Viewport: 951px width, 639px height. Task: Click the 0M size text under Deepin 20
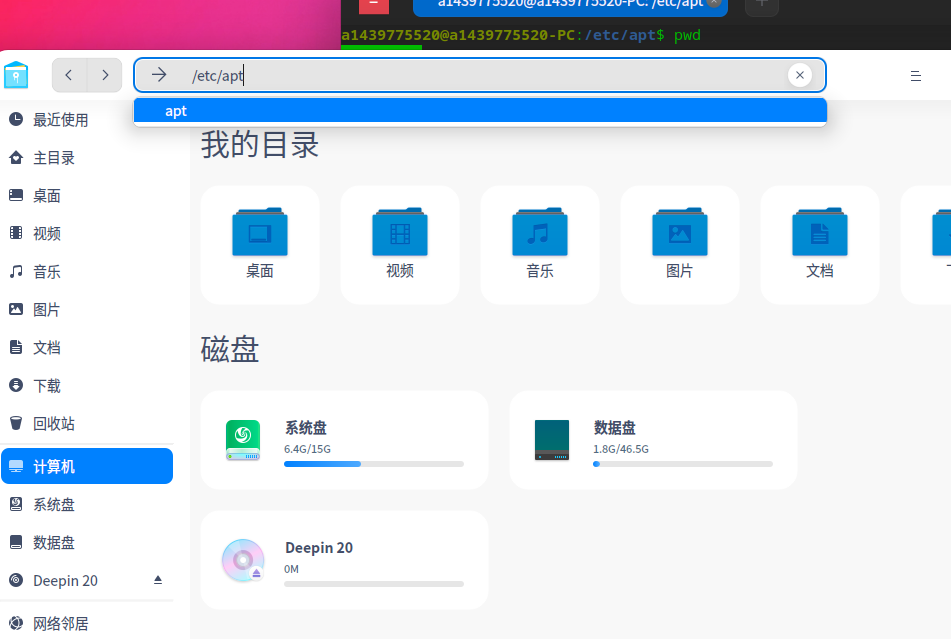click(291, 569)
